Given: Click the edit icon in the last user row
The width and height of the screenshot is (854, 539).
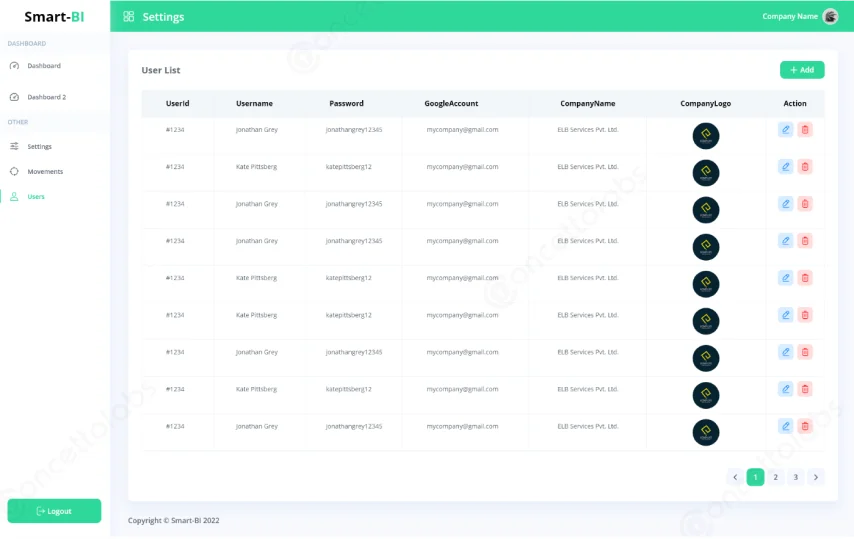Looking at the screenshot, I should click(x=785, y=426).
